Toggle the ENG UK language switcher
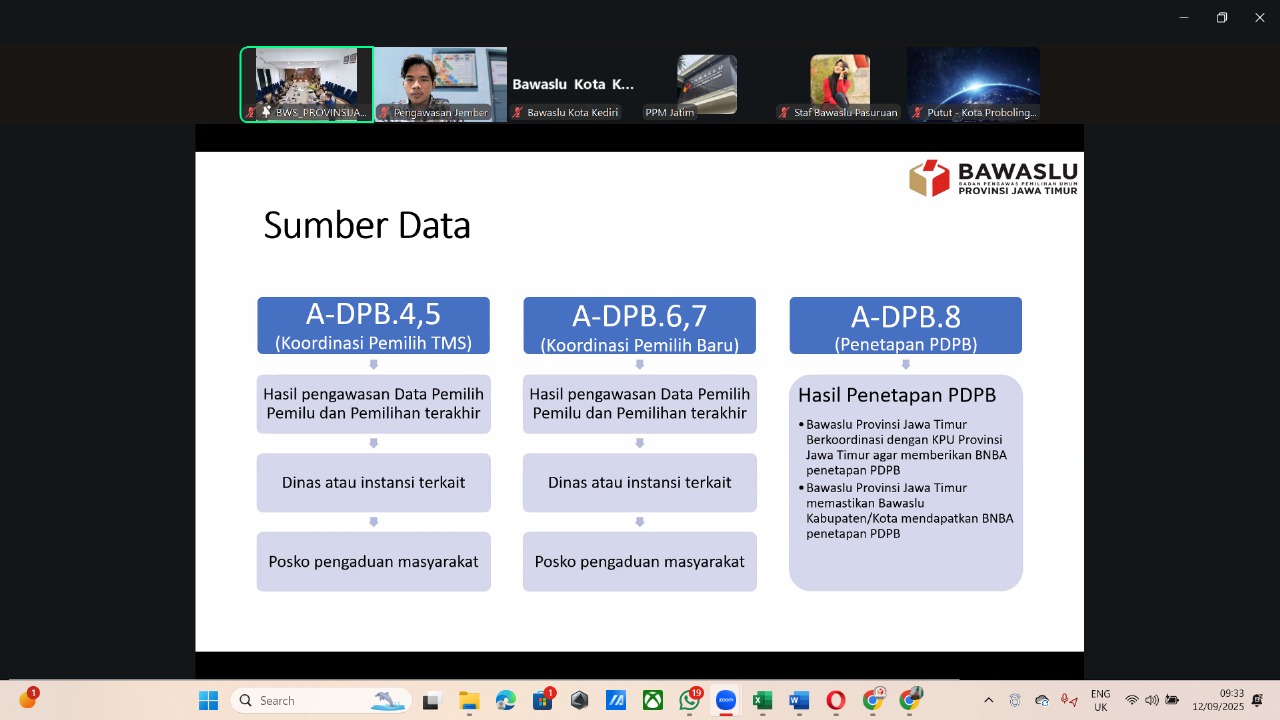1280x720 pixels. (x=1100, y=701)
